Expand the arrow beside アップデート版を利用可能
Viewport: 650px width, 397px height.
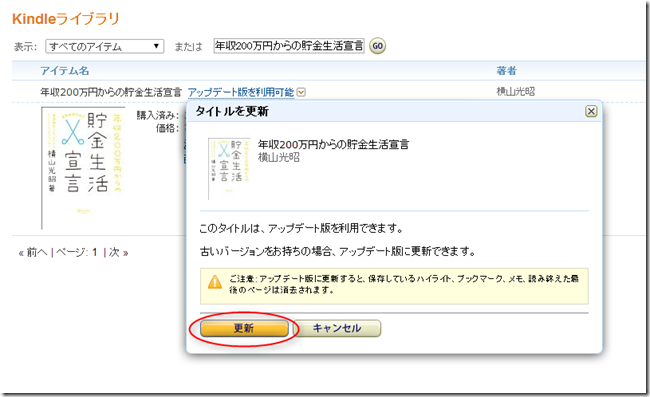[x=301, y=92]
